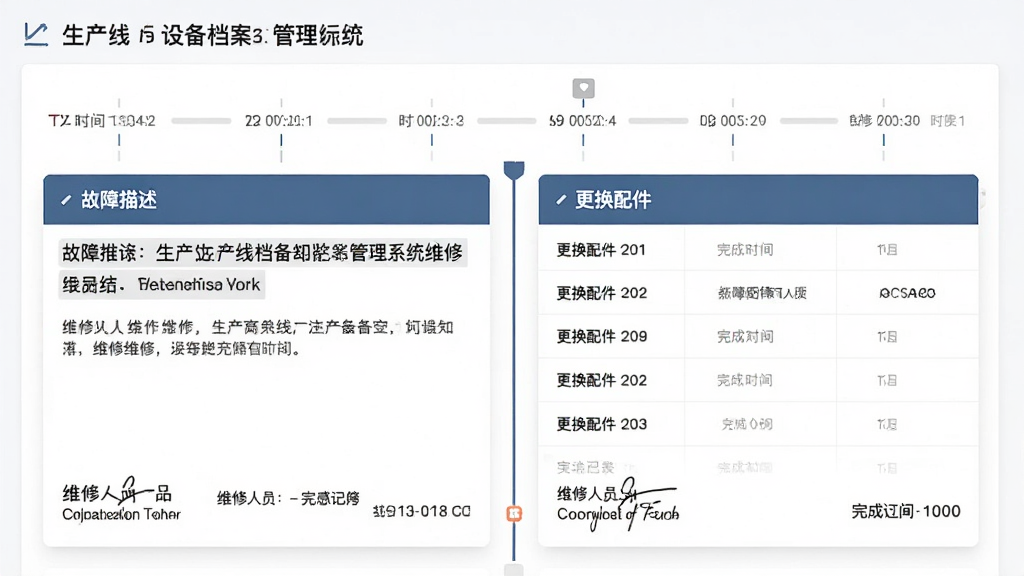Click the row 更换配件 201
The height and width of the screenshot is (576, 1024).
758,249
